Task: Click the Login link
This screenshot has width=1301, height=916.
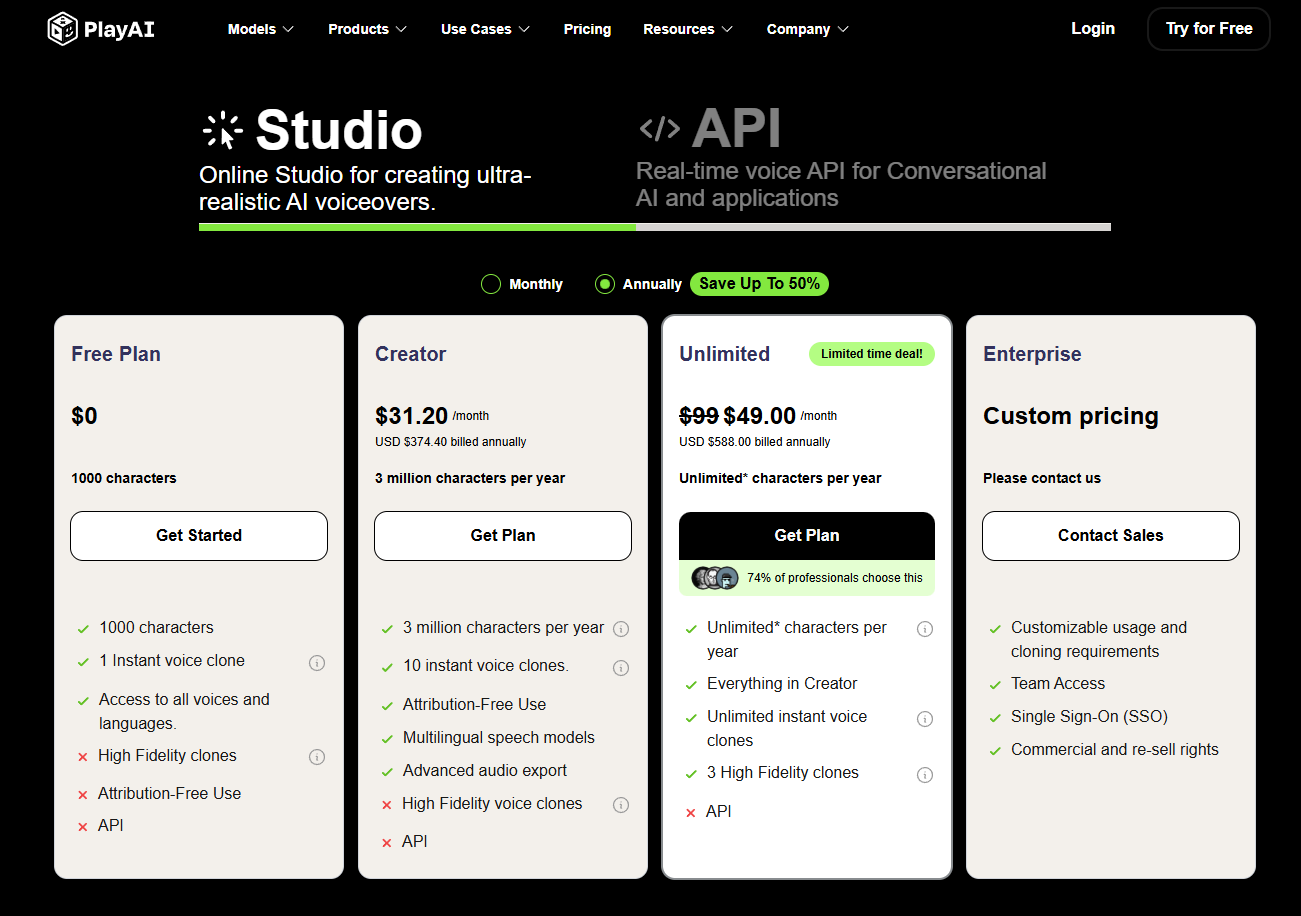Action: tap(1093, 29)
